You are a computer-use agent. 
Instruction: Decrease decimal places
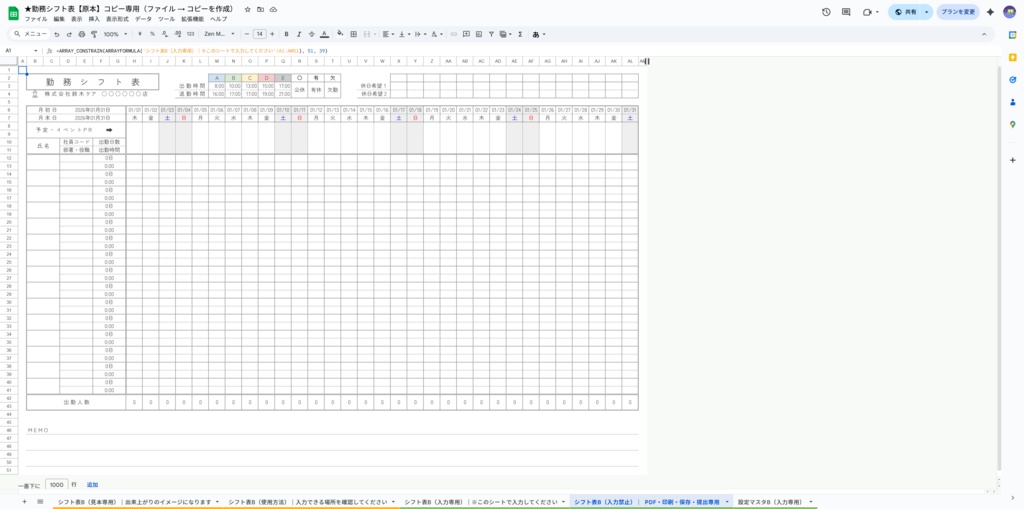coord(165,34)
